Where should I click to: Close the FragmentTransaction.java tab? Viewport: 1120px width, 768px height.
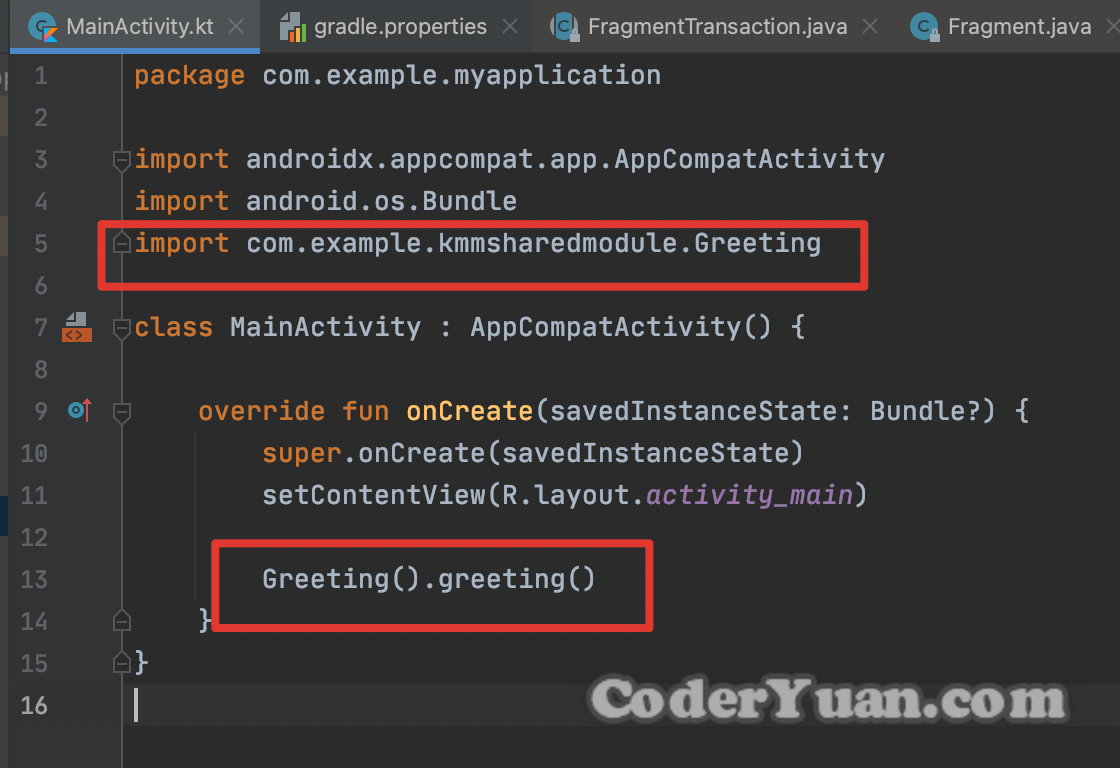tap(870, 26)
